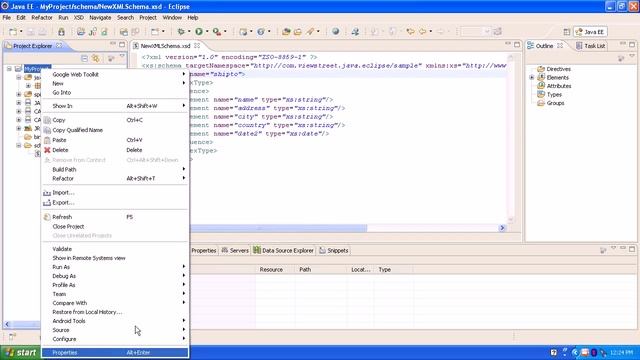Click Delete in the context menu
This screenshot has width=640, height=360.
click(x=115, y=150)
